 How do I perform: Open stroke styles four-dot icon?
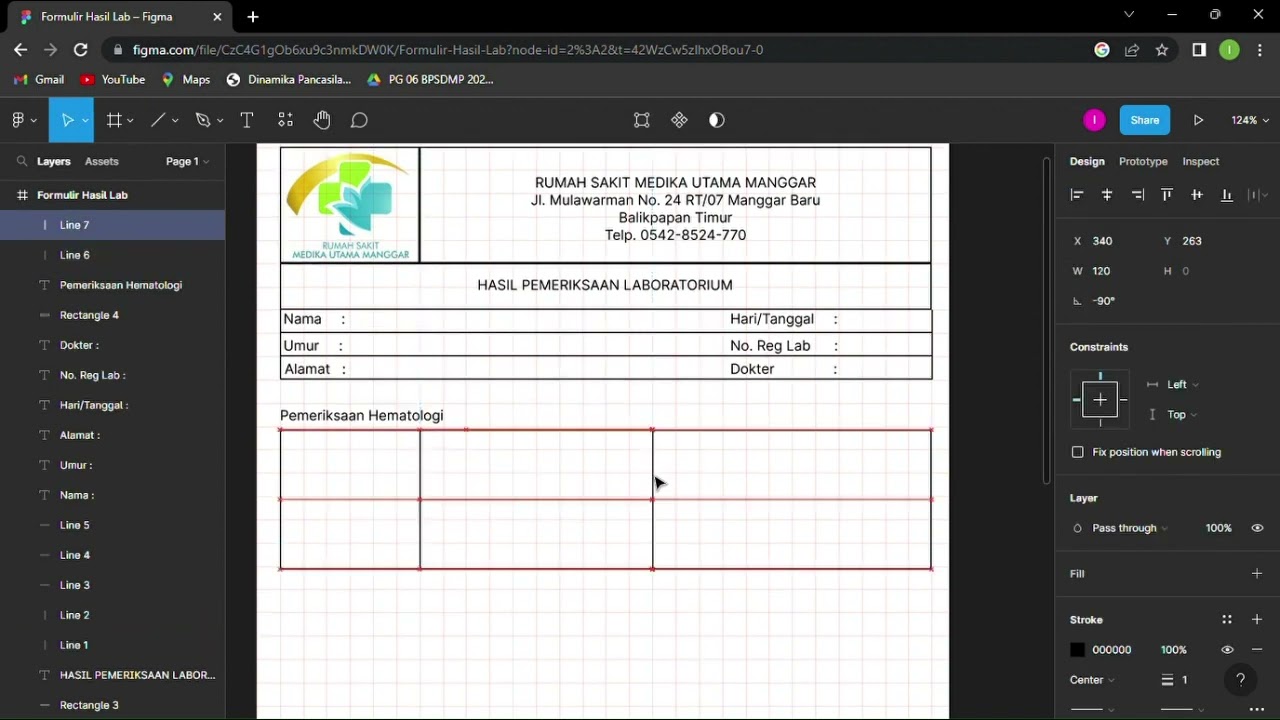(1227, 620)
